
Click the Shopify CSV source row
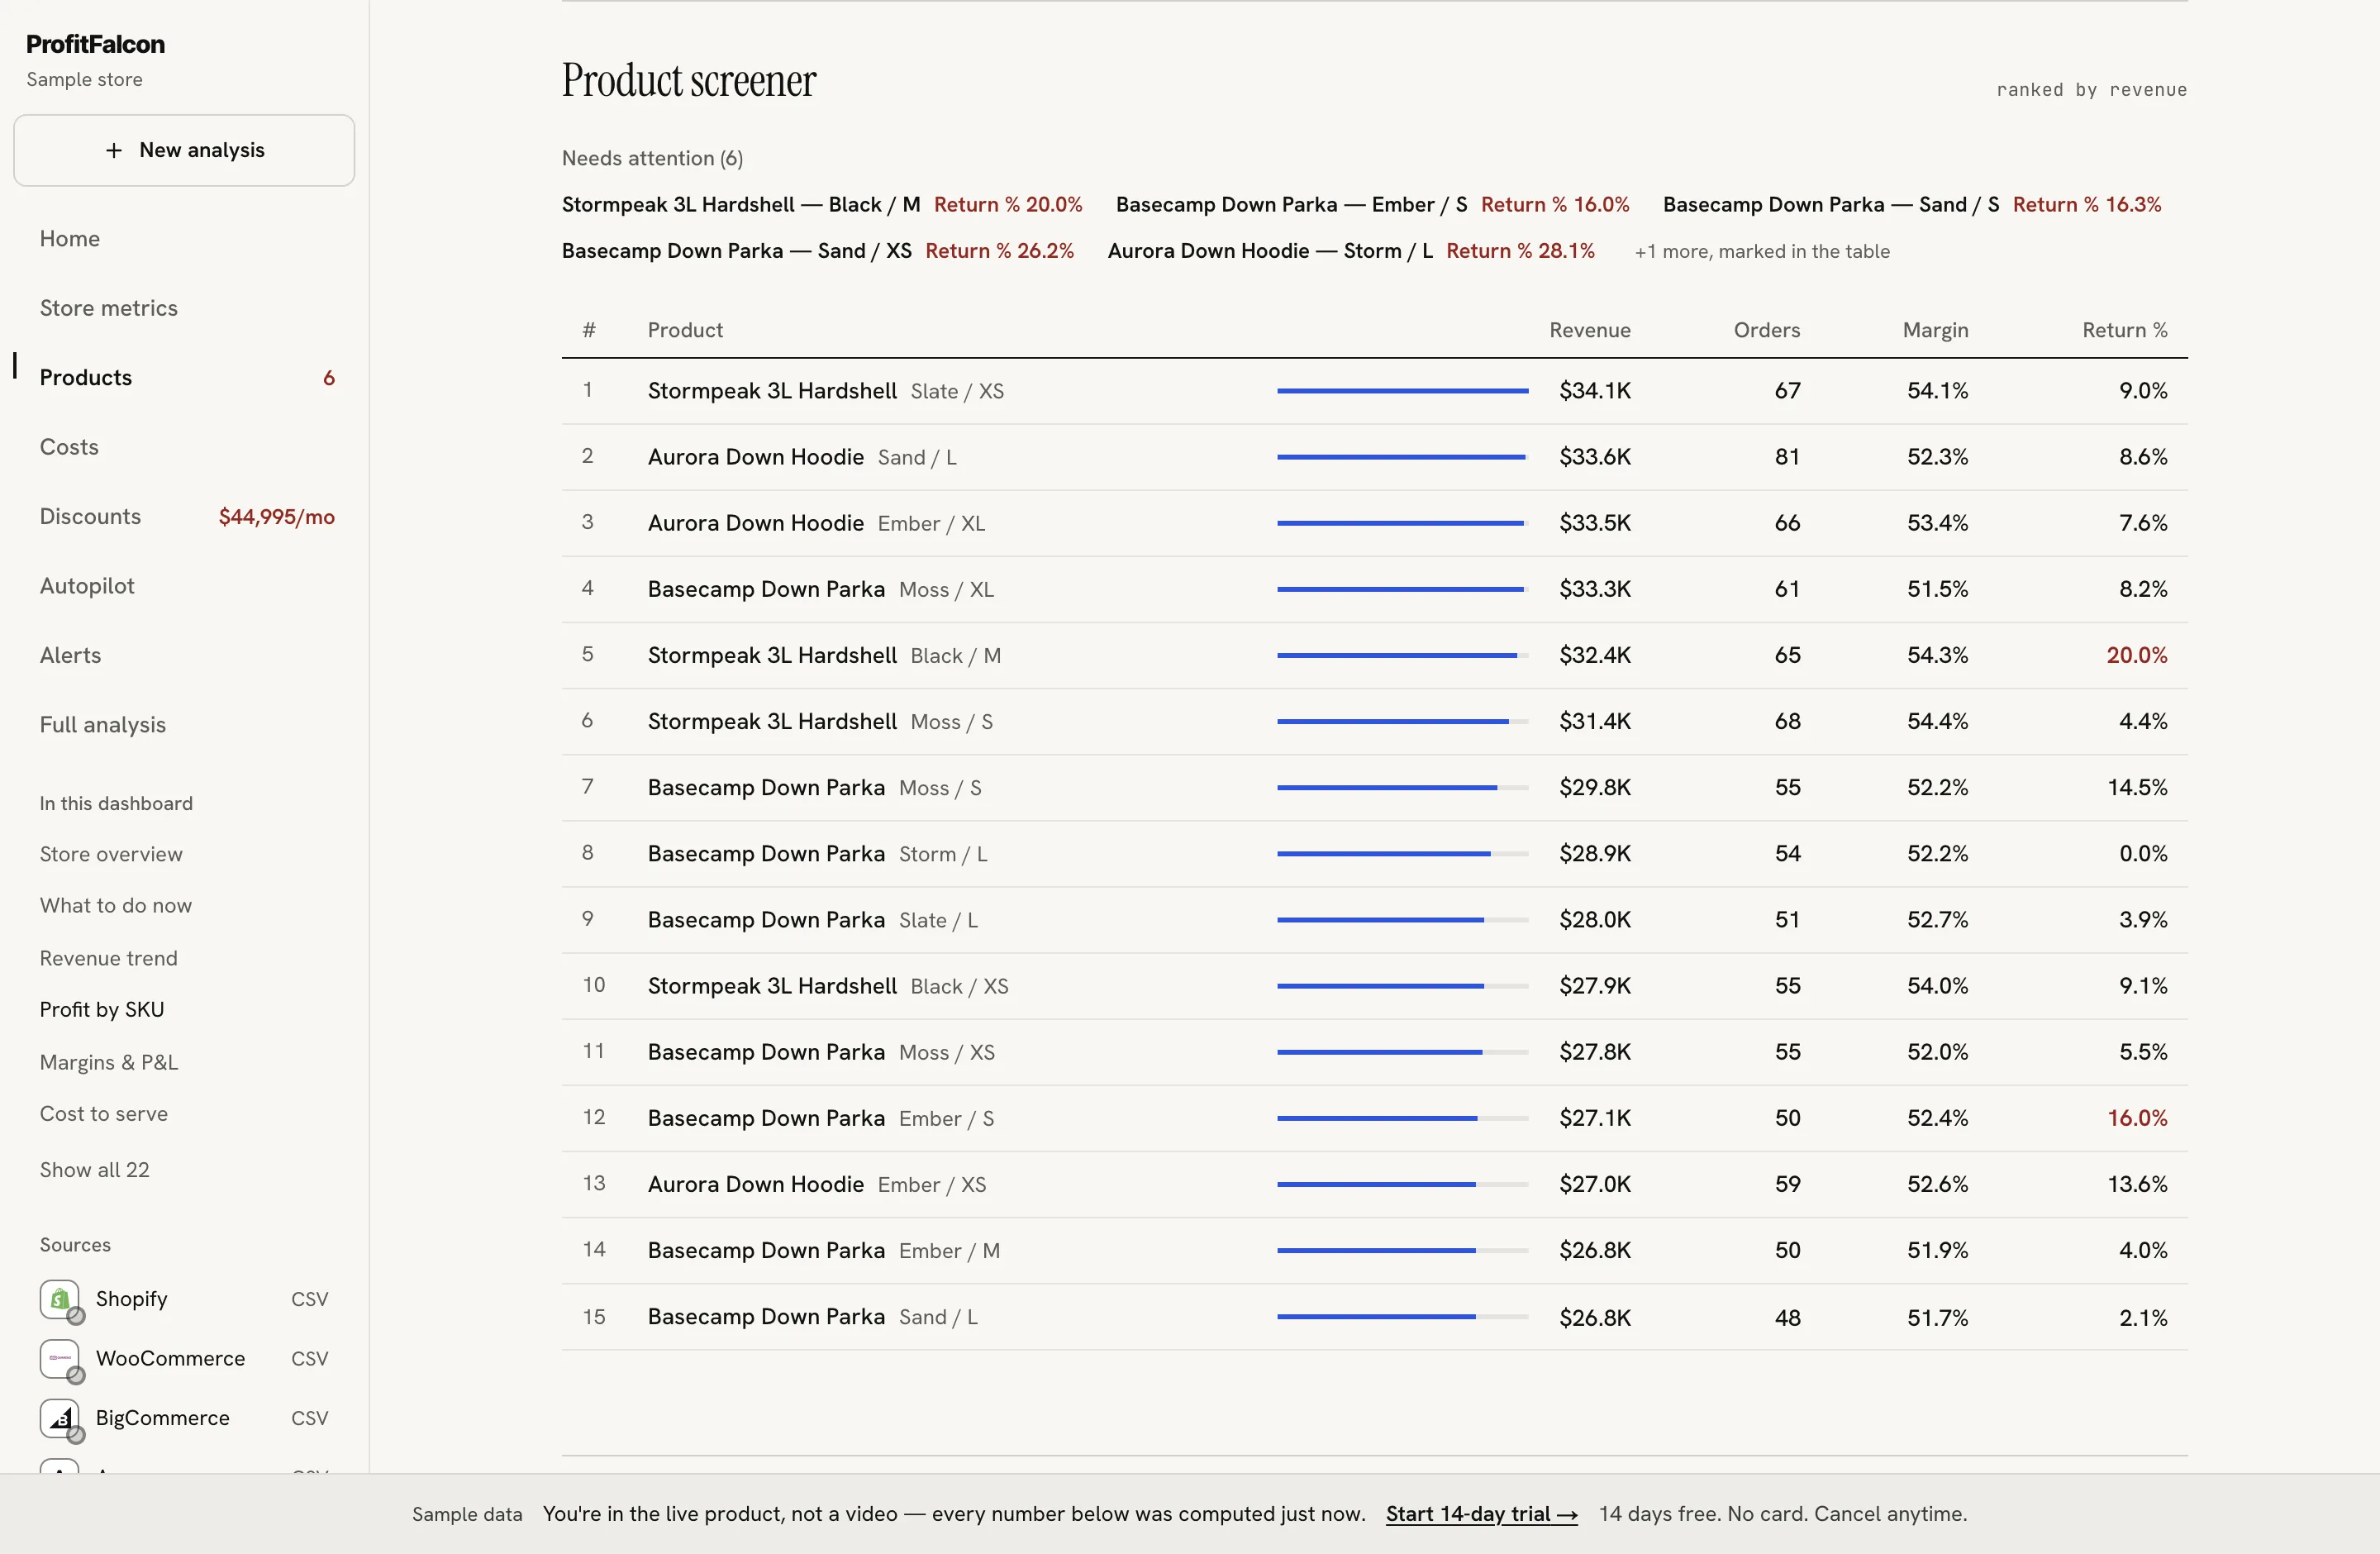(x=184, y=1299)
